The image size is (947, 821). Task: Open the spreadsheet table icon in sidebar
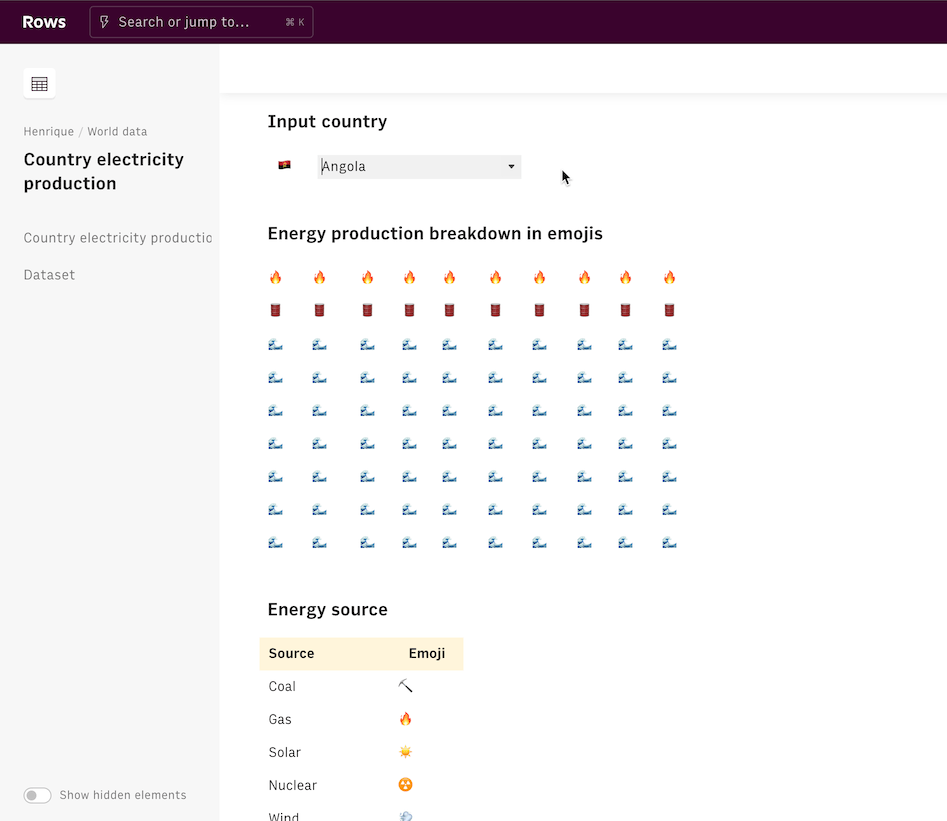click(39, 84)
